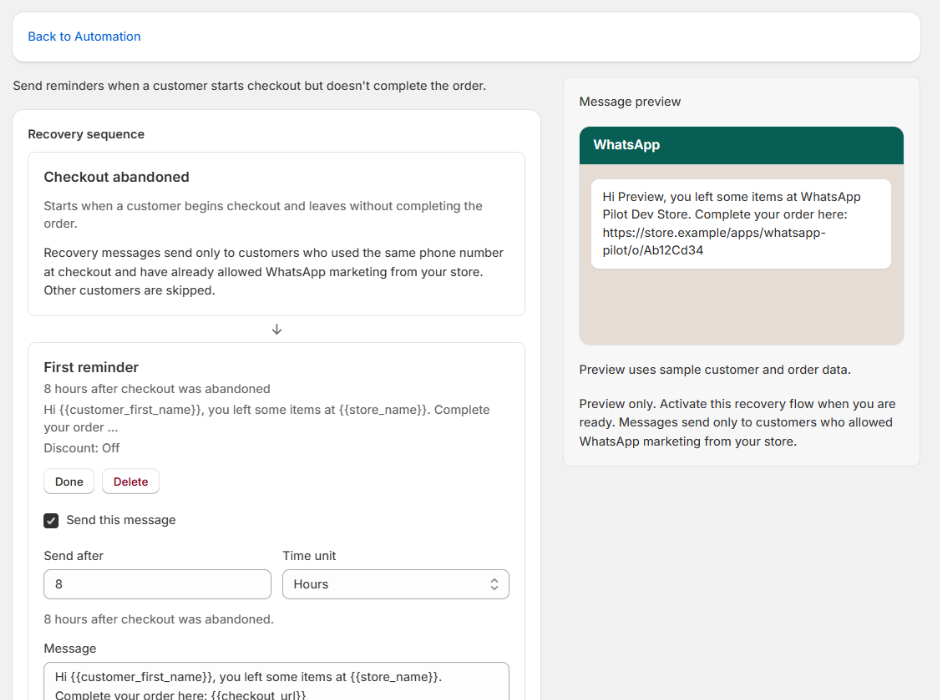
Task: Click the 'Send after' field label
Action: tap(73, 556)
